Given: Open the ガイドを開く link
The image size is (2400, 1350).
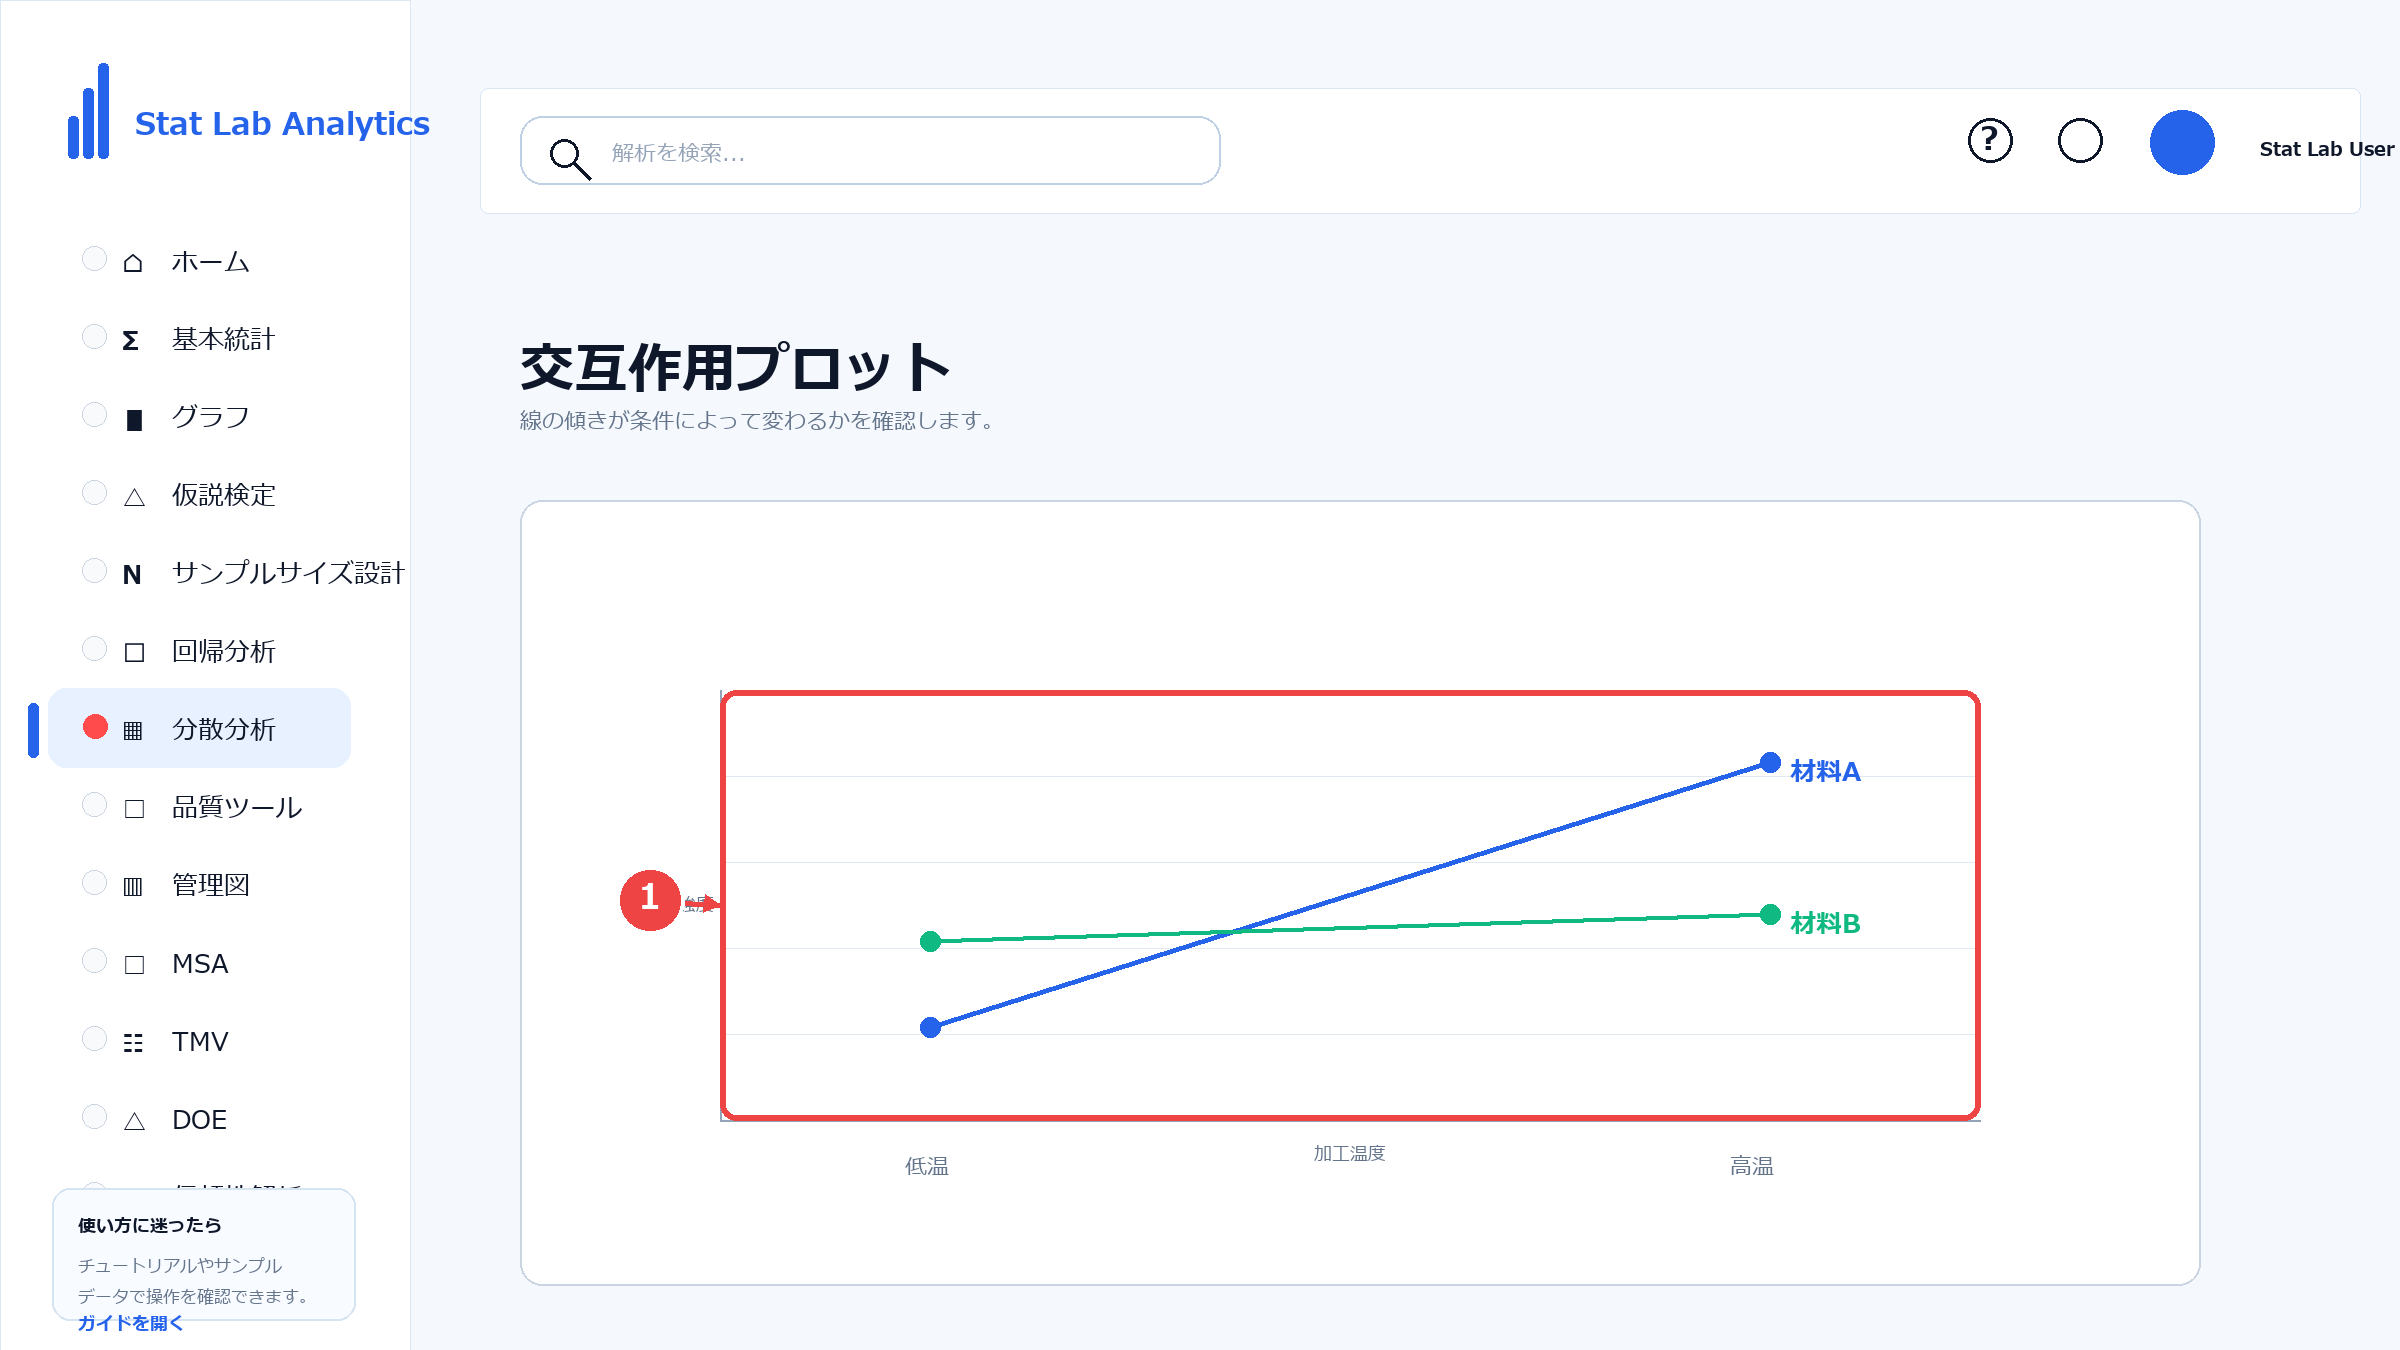Looking at the screenshot, I should tap(130, 1323).
